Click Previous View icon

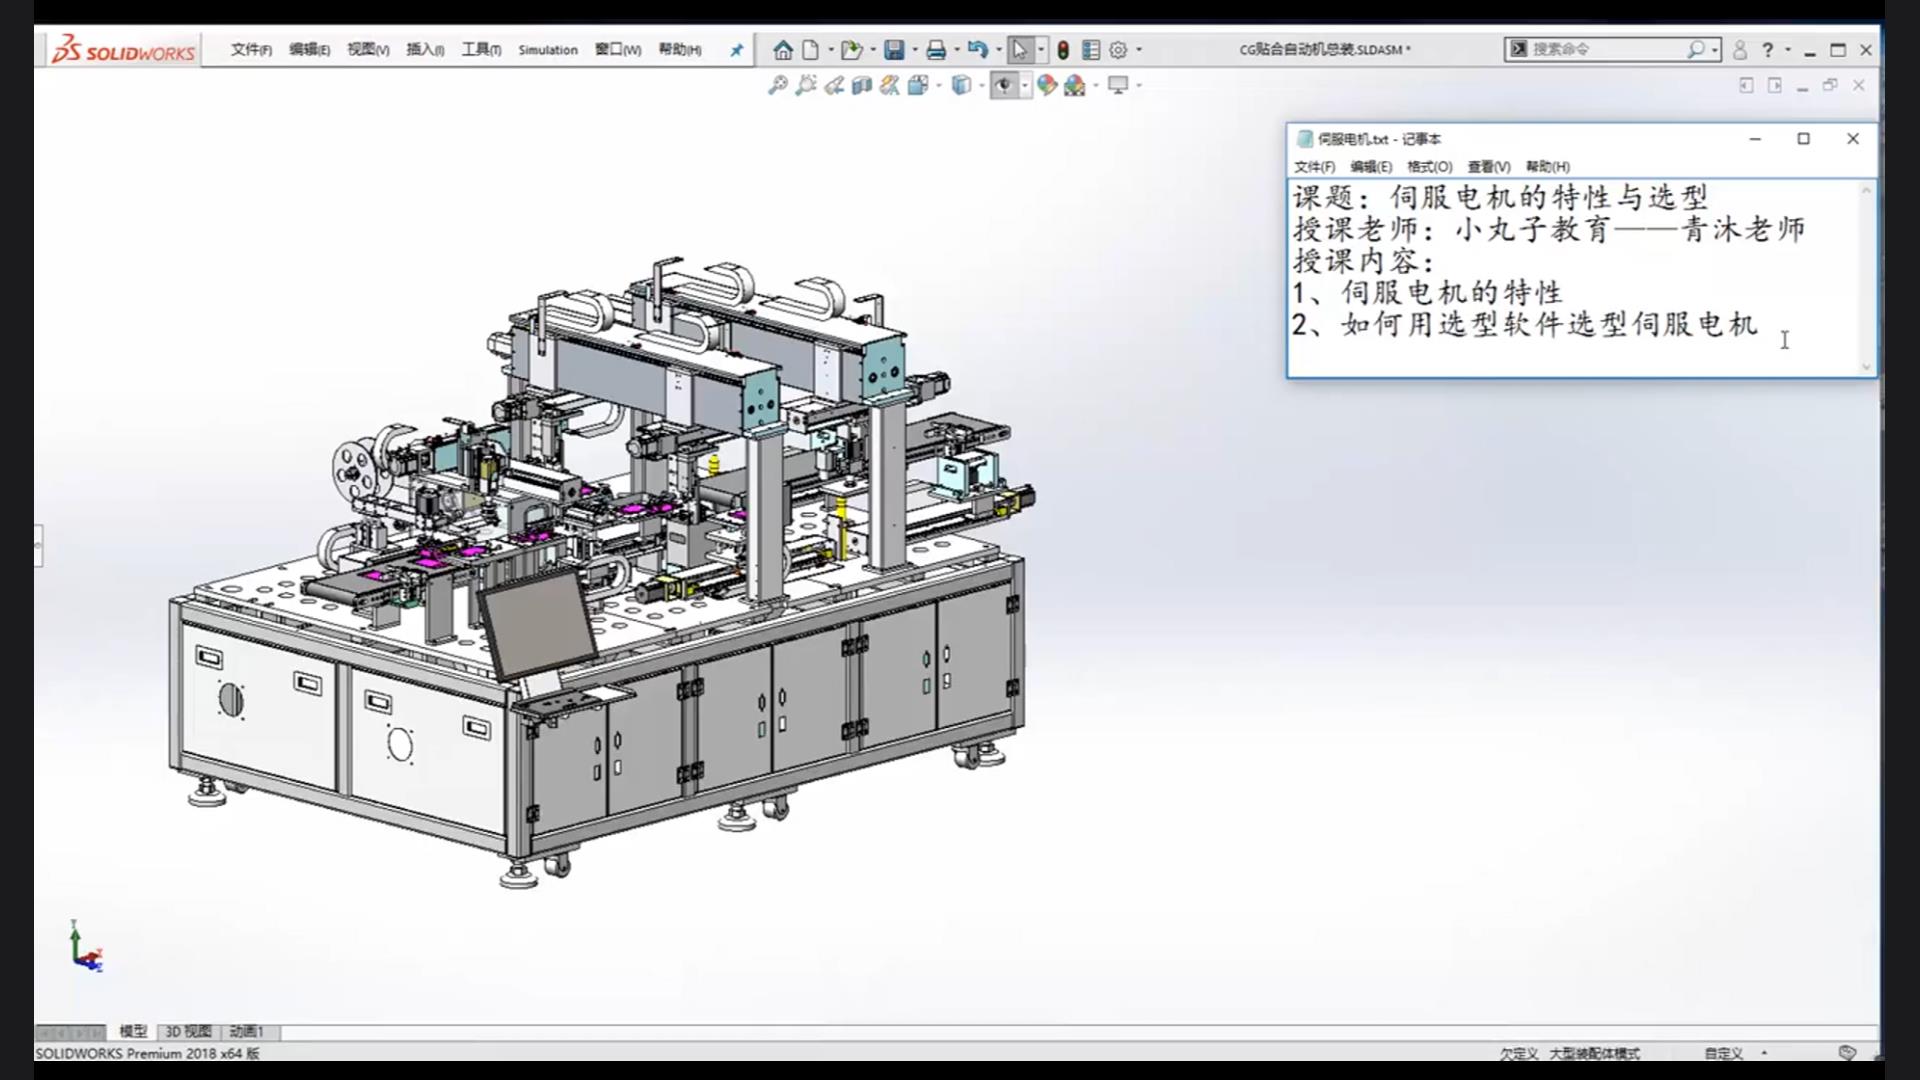(834, 86)
